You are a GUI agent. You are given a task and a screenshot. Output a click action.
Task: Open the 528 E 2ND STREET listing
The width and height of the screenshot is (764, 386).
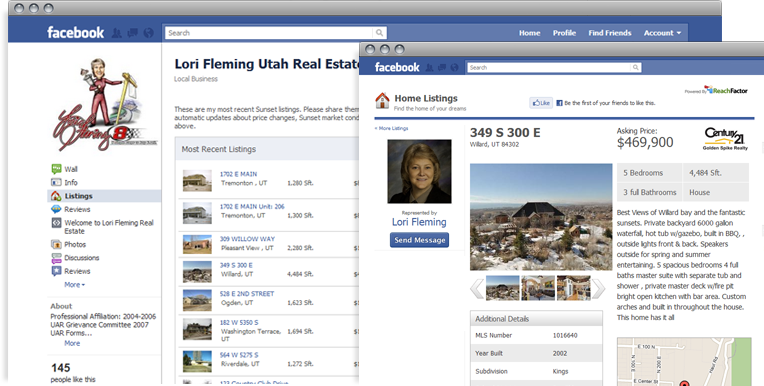click(247, 294)
